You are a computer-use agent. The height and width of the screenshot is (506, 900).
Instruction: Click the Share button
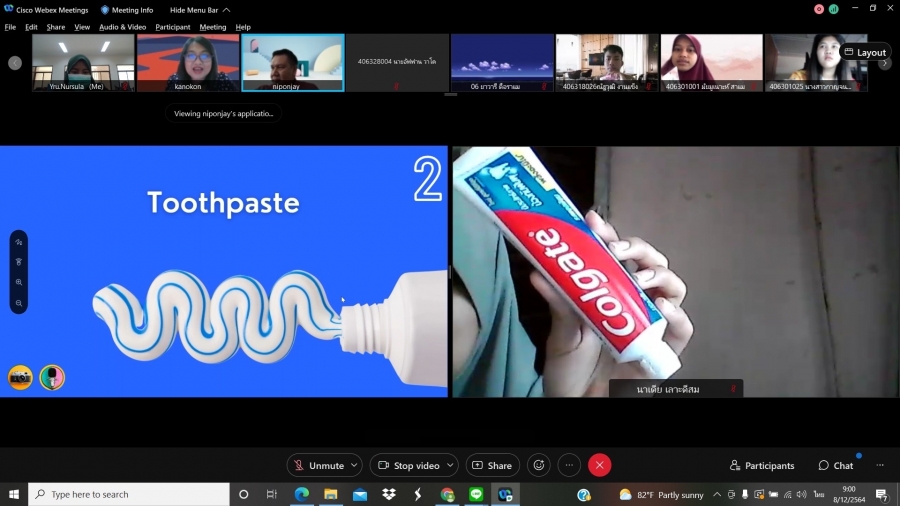pos(492,465)
